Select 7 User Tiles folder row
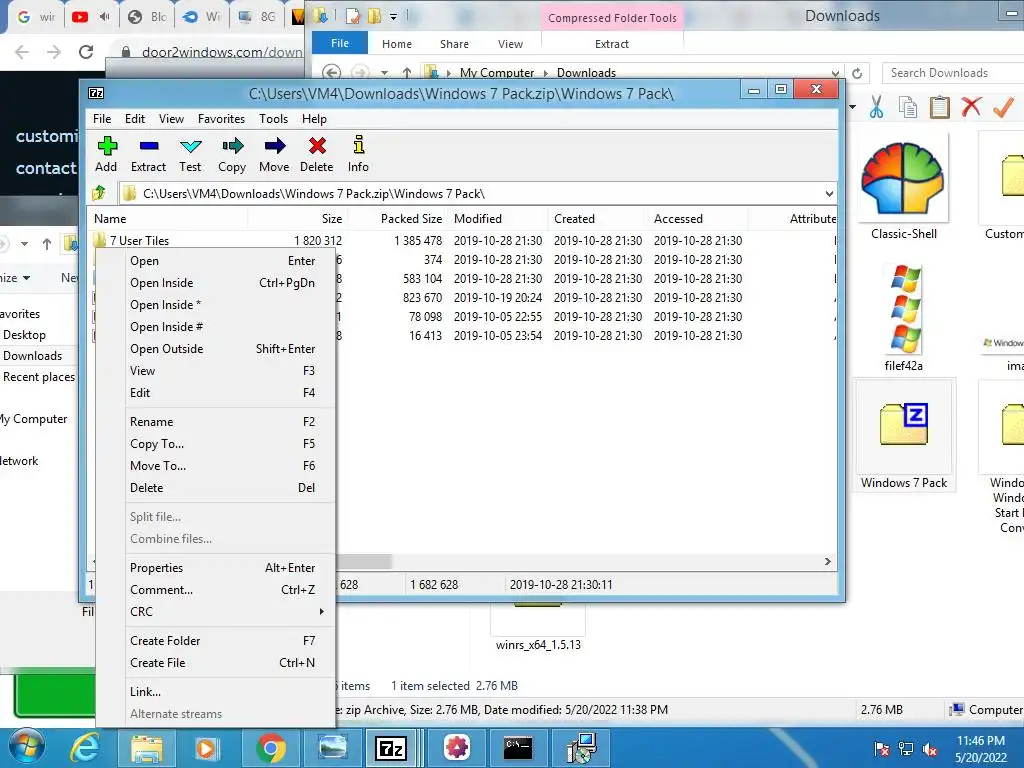1024x768 pixels. [462, 240]
